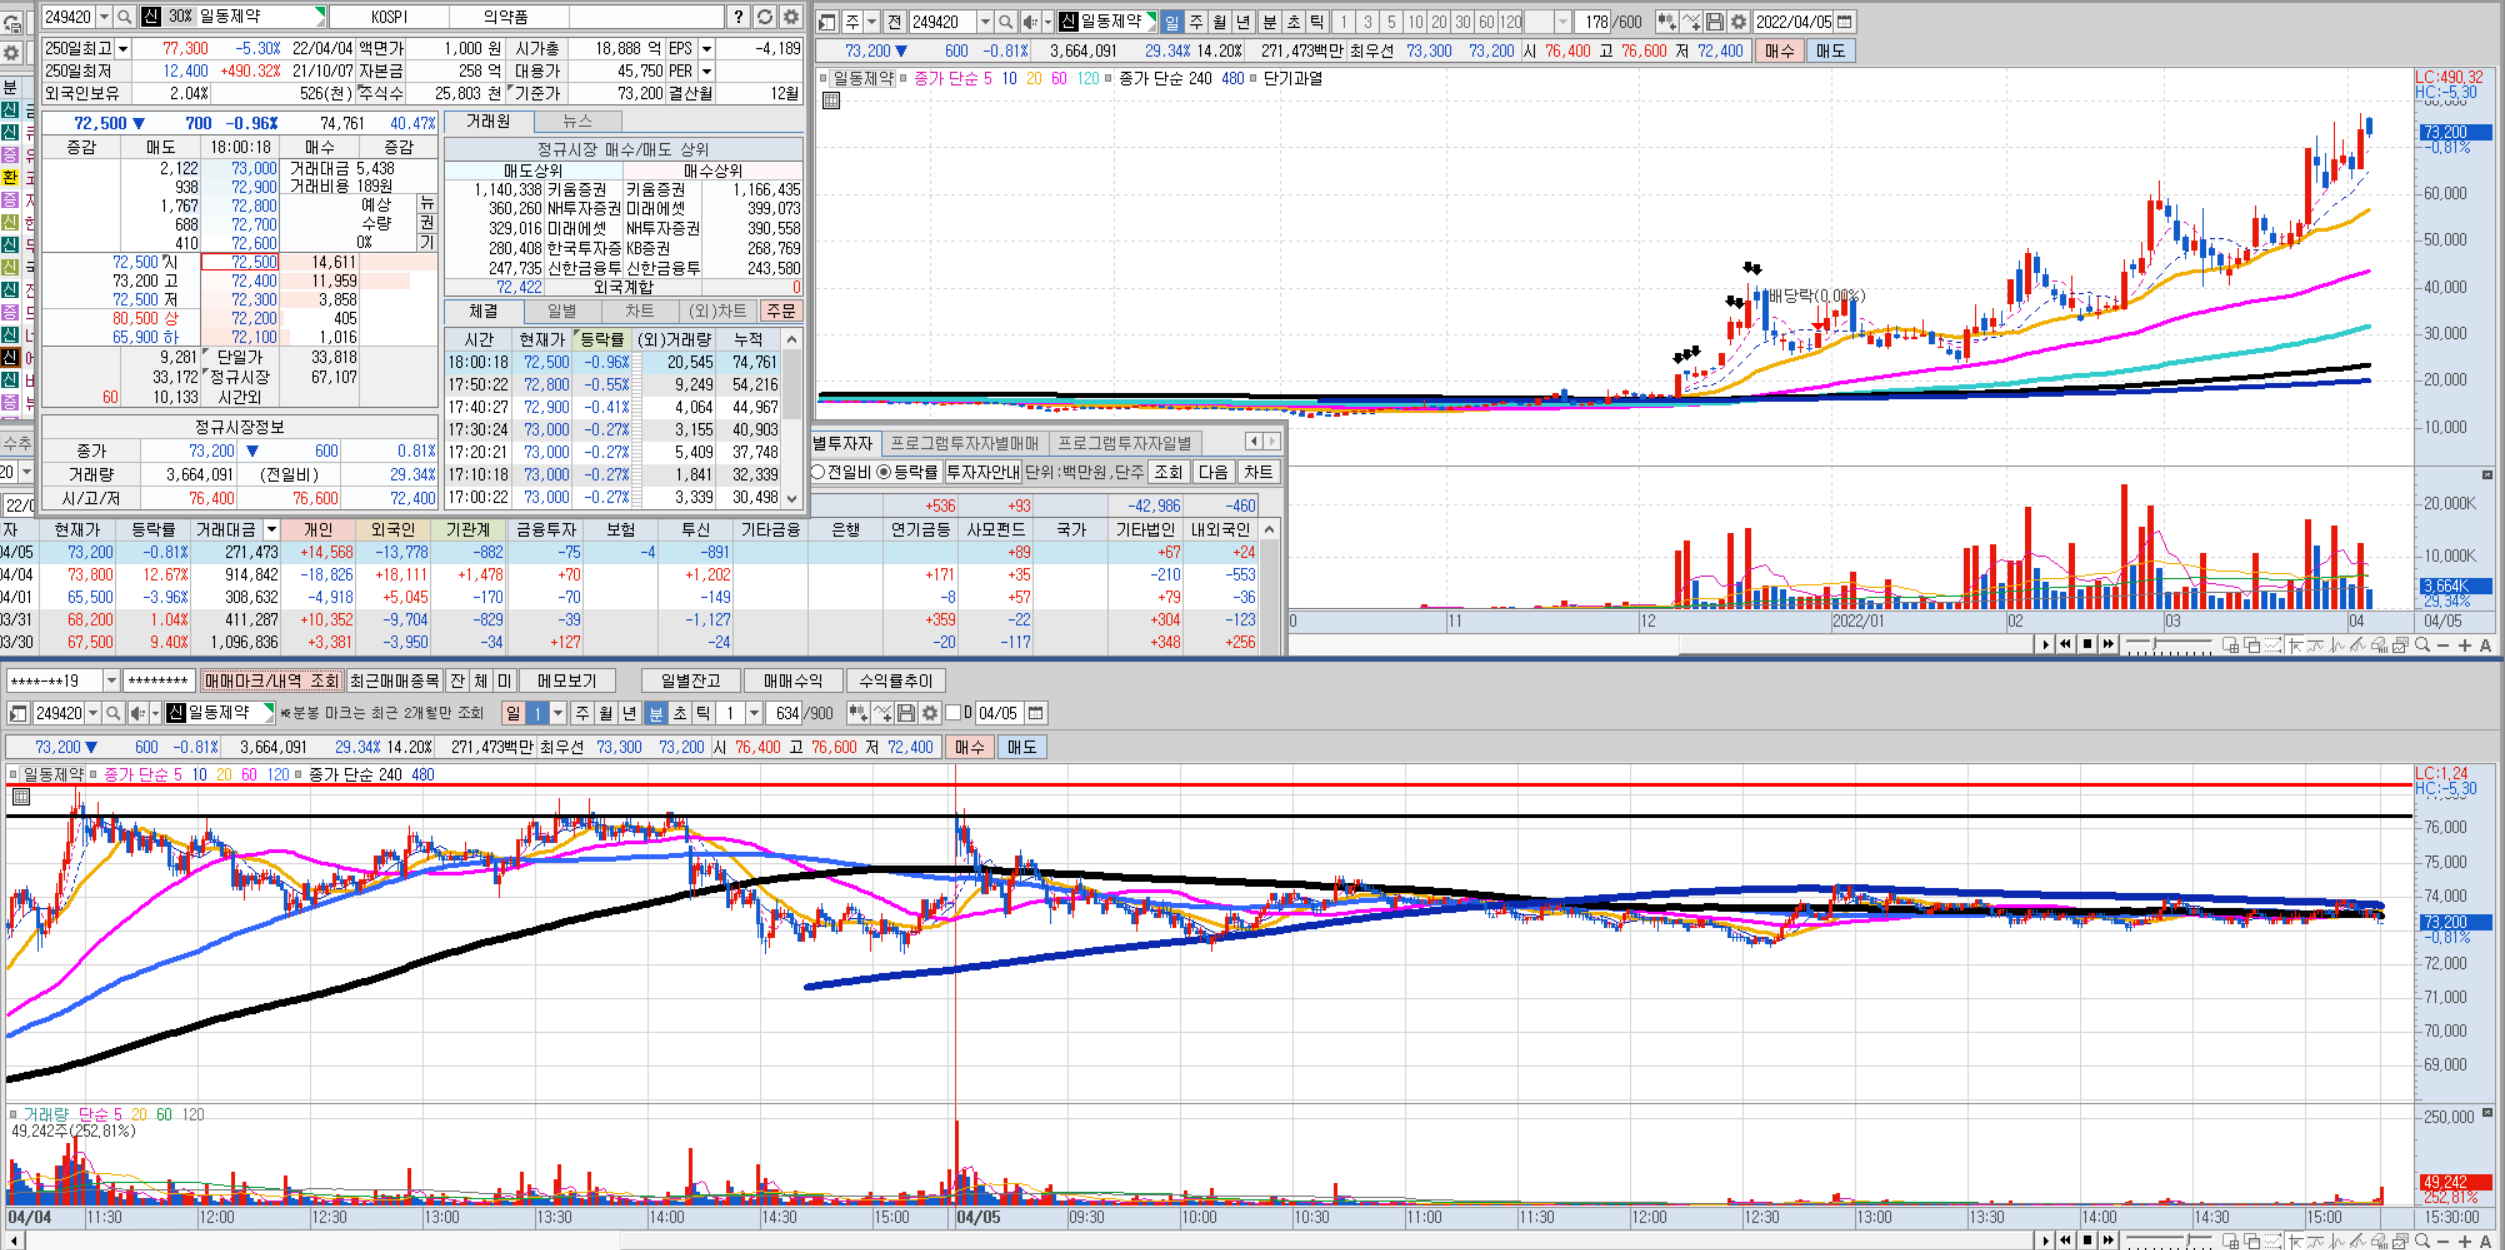Click the 메모보기 button

[x=567, y=681]
